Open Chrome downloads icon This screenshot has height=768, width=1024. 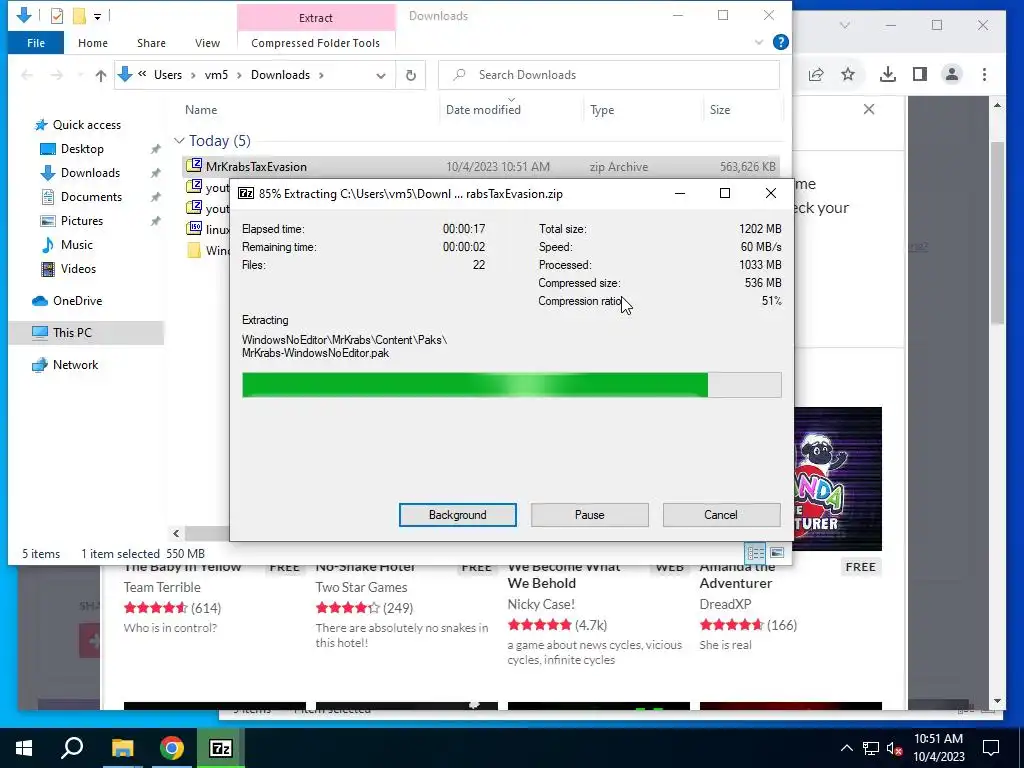pyautogui.click(x=888, y=74)
